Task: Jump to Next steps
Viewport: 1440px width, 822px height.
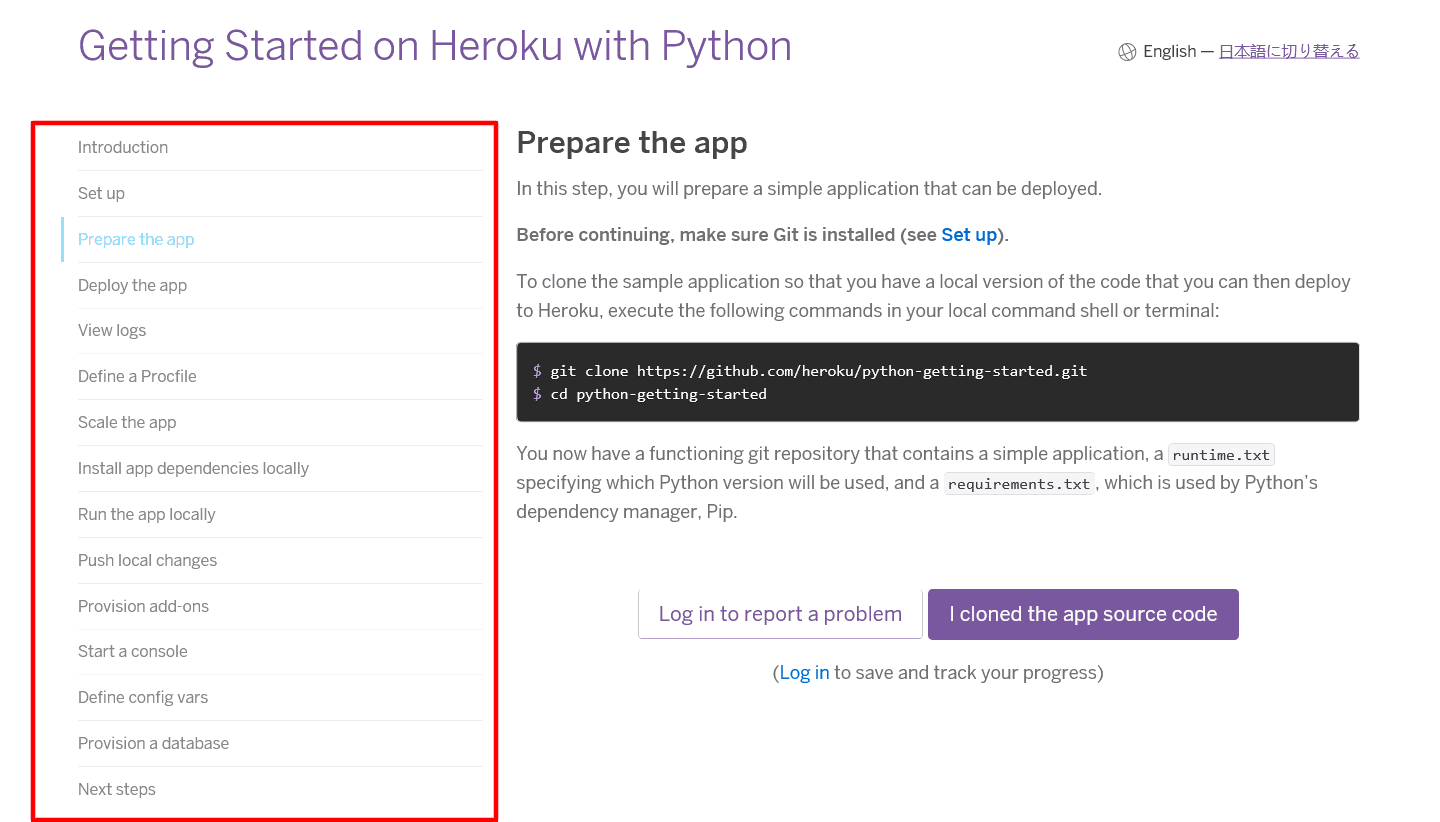Action: (117, 789)
